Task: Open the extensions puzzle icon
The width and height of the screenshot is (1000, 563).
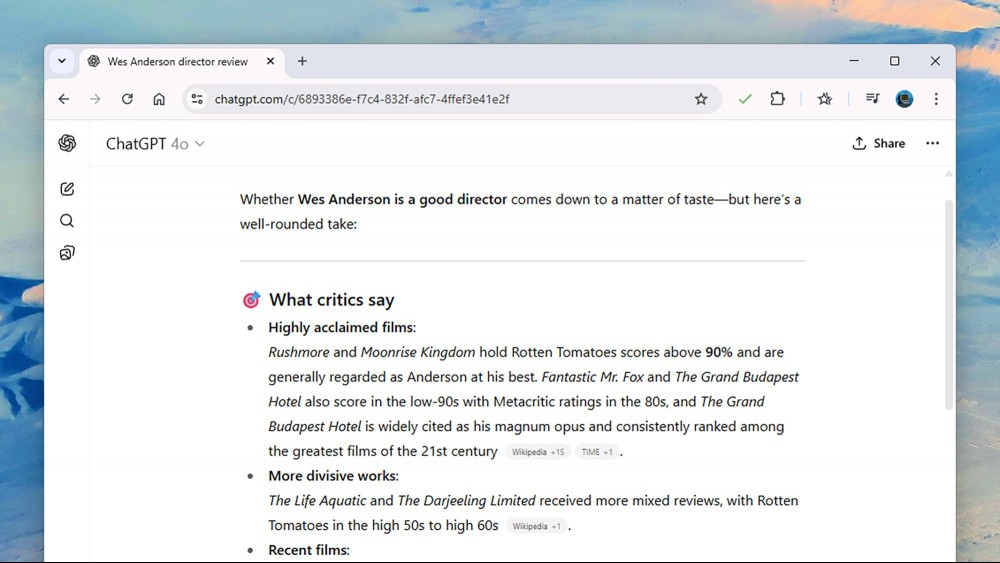Action: click(x=777, y=99)
